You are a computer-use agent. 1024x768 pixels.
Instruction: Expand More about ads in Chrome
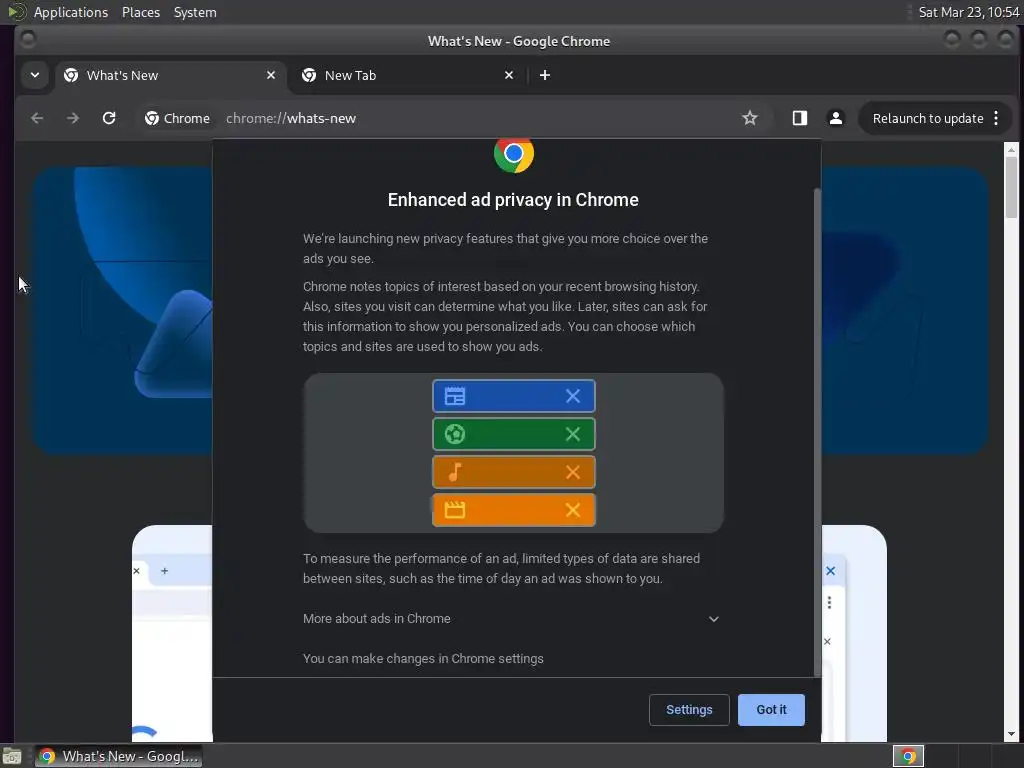pos(511,618)
